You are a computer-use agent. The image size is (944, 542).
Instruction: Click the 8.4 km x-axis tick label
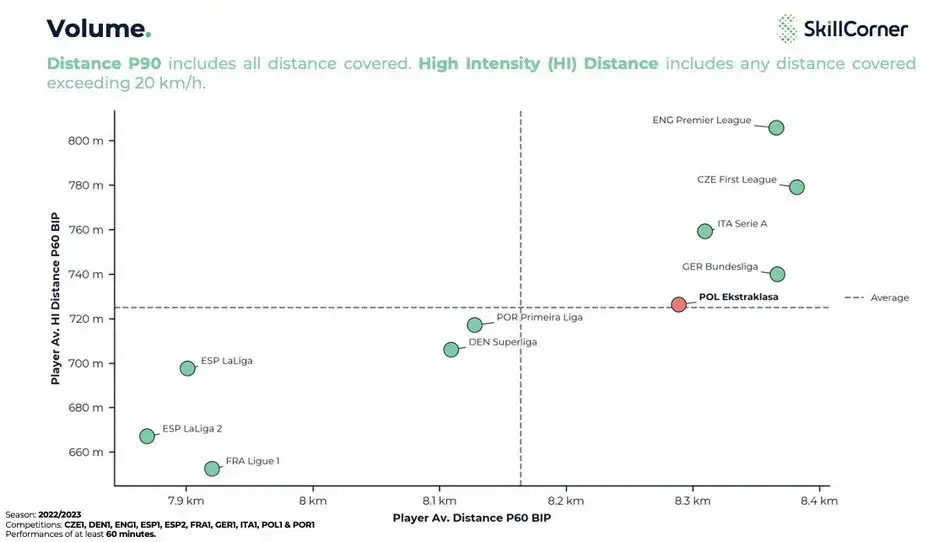[816, 499]
